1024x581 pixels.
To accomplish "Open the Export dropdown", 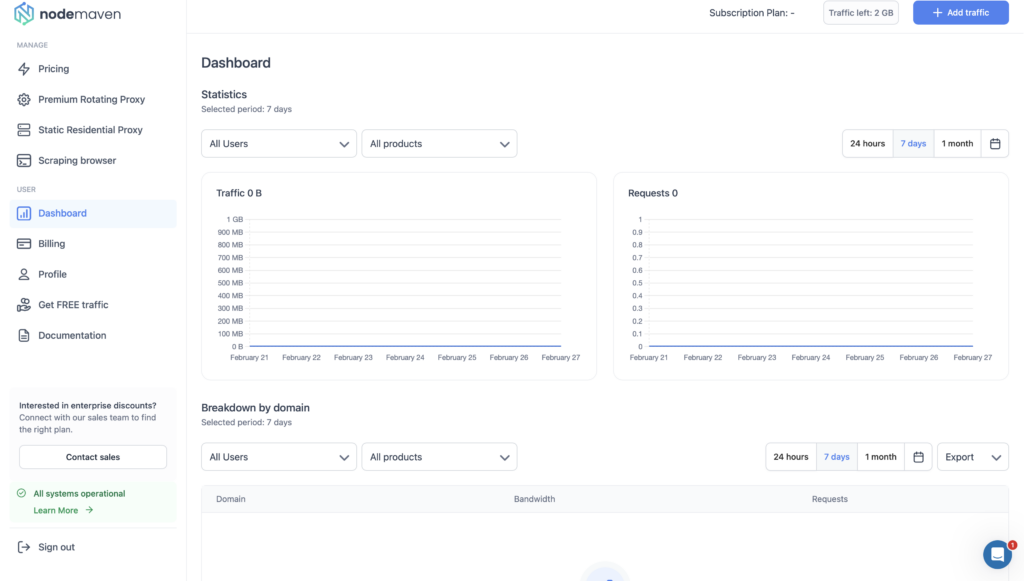I will tap(972, 457).
